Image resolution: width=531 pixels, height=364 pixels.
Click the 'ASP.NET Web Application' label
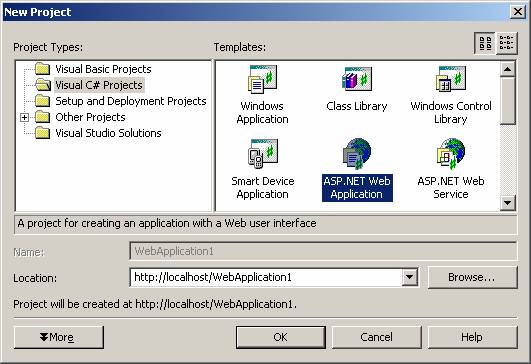pyautogui.click(x=357, y=188)
